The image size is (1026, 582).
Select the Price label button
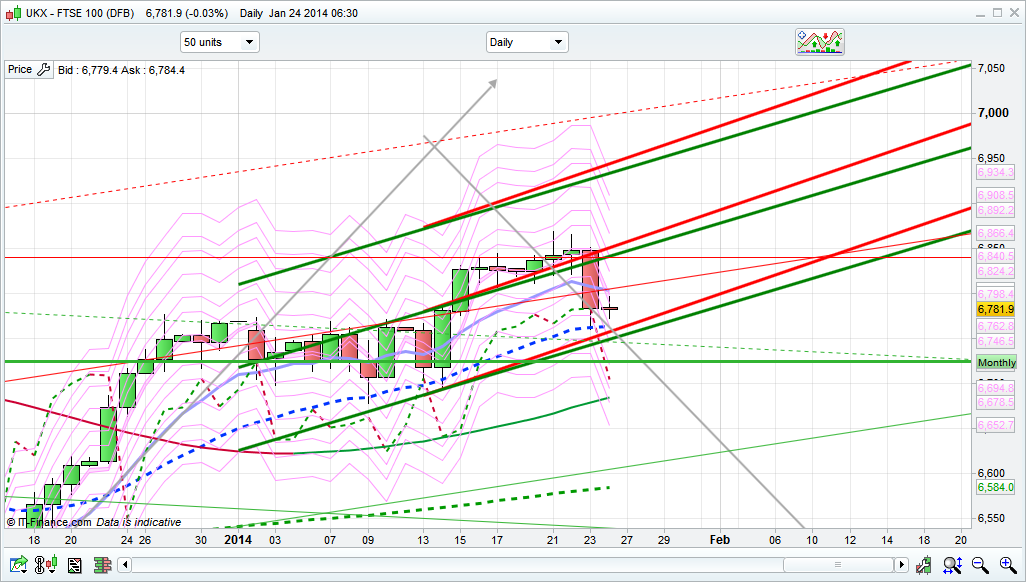pos(20,70)
